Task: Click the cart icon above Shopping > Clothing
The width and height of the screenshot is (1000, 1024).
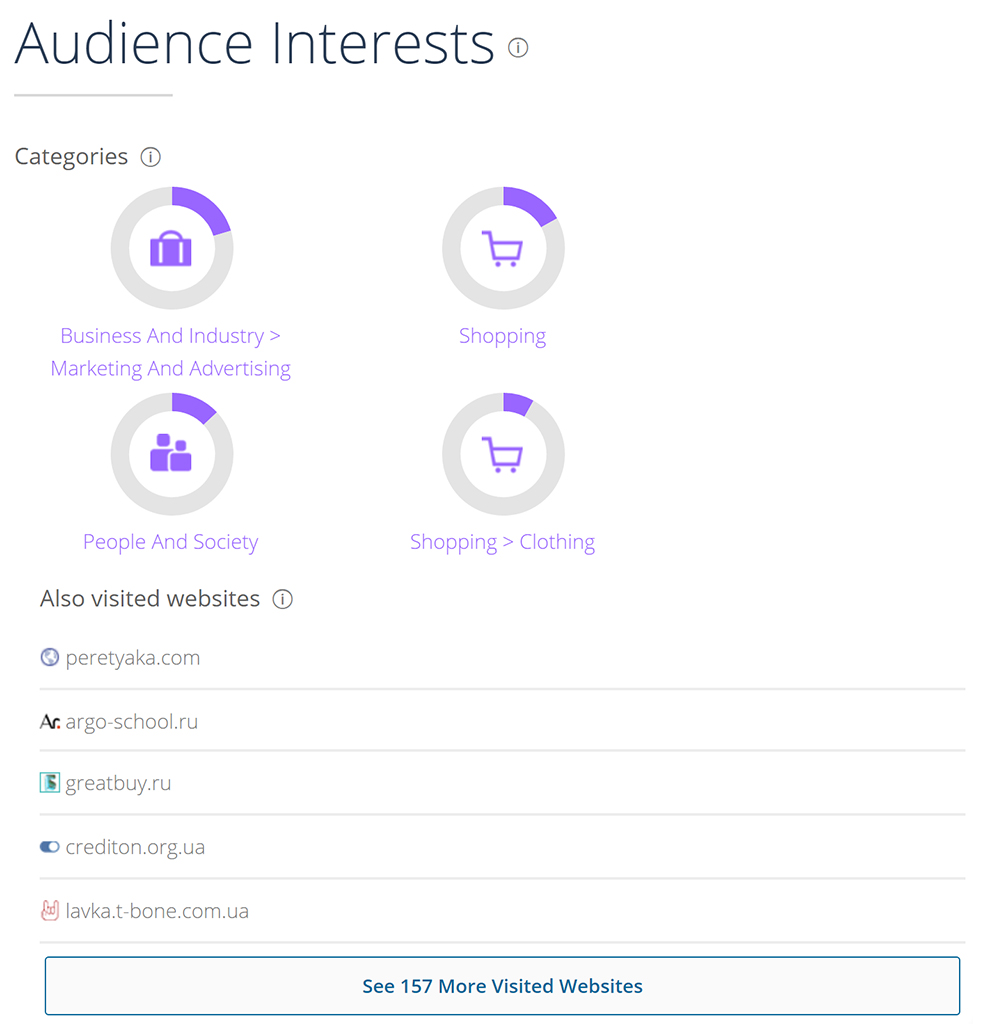Action: pos(503,452)
